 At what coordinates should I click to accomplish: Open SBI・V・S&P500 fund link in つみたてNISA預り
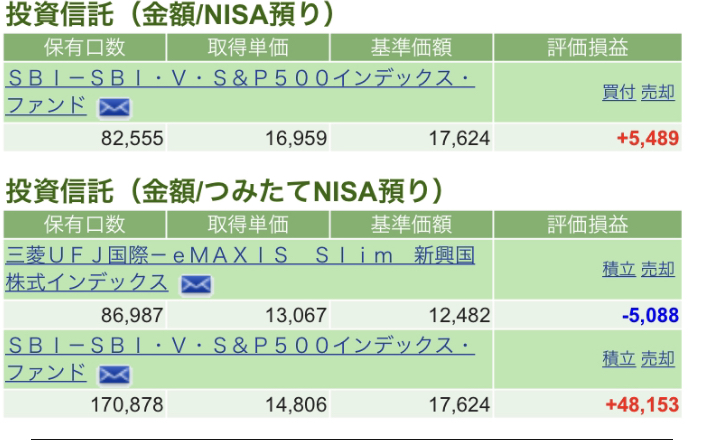[240, 359]
